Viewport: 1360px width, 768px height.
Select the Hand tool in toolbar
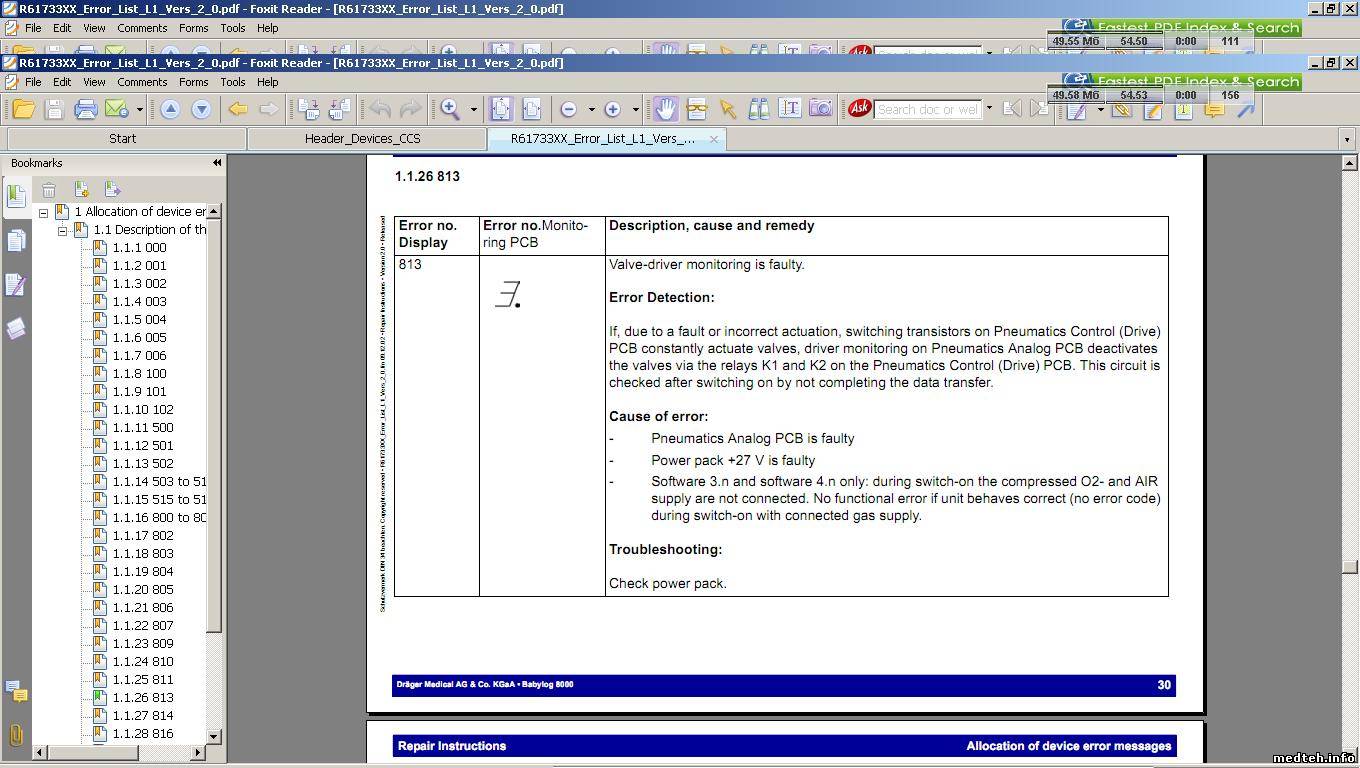(666, 109)
